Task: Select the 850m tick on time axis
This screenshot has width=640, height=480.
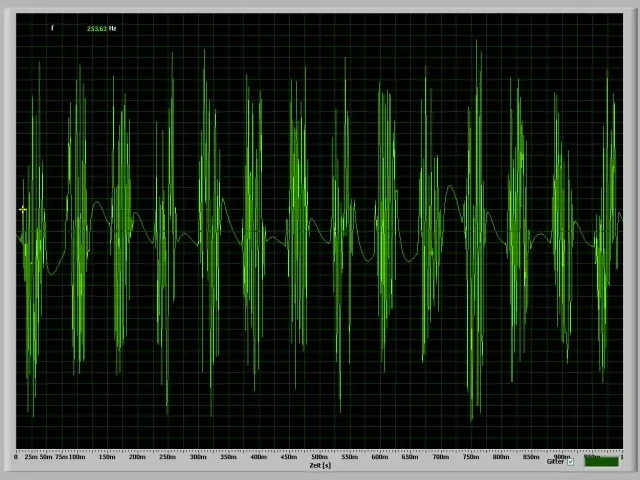Action: (x=530, y=457)
